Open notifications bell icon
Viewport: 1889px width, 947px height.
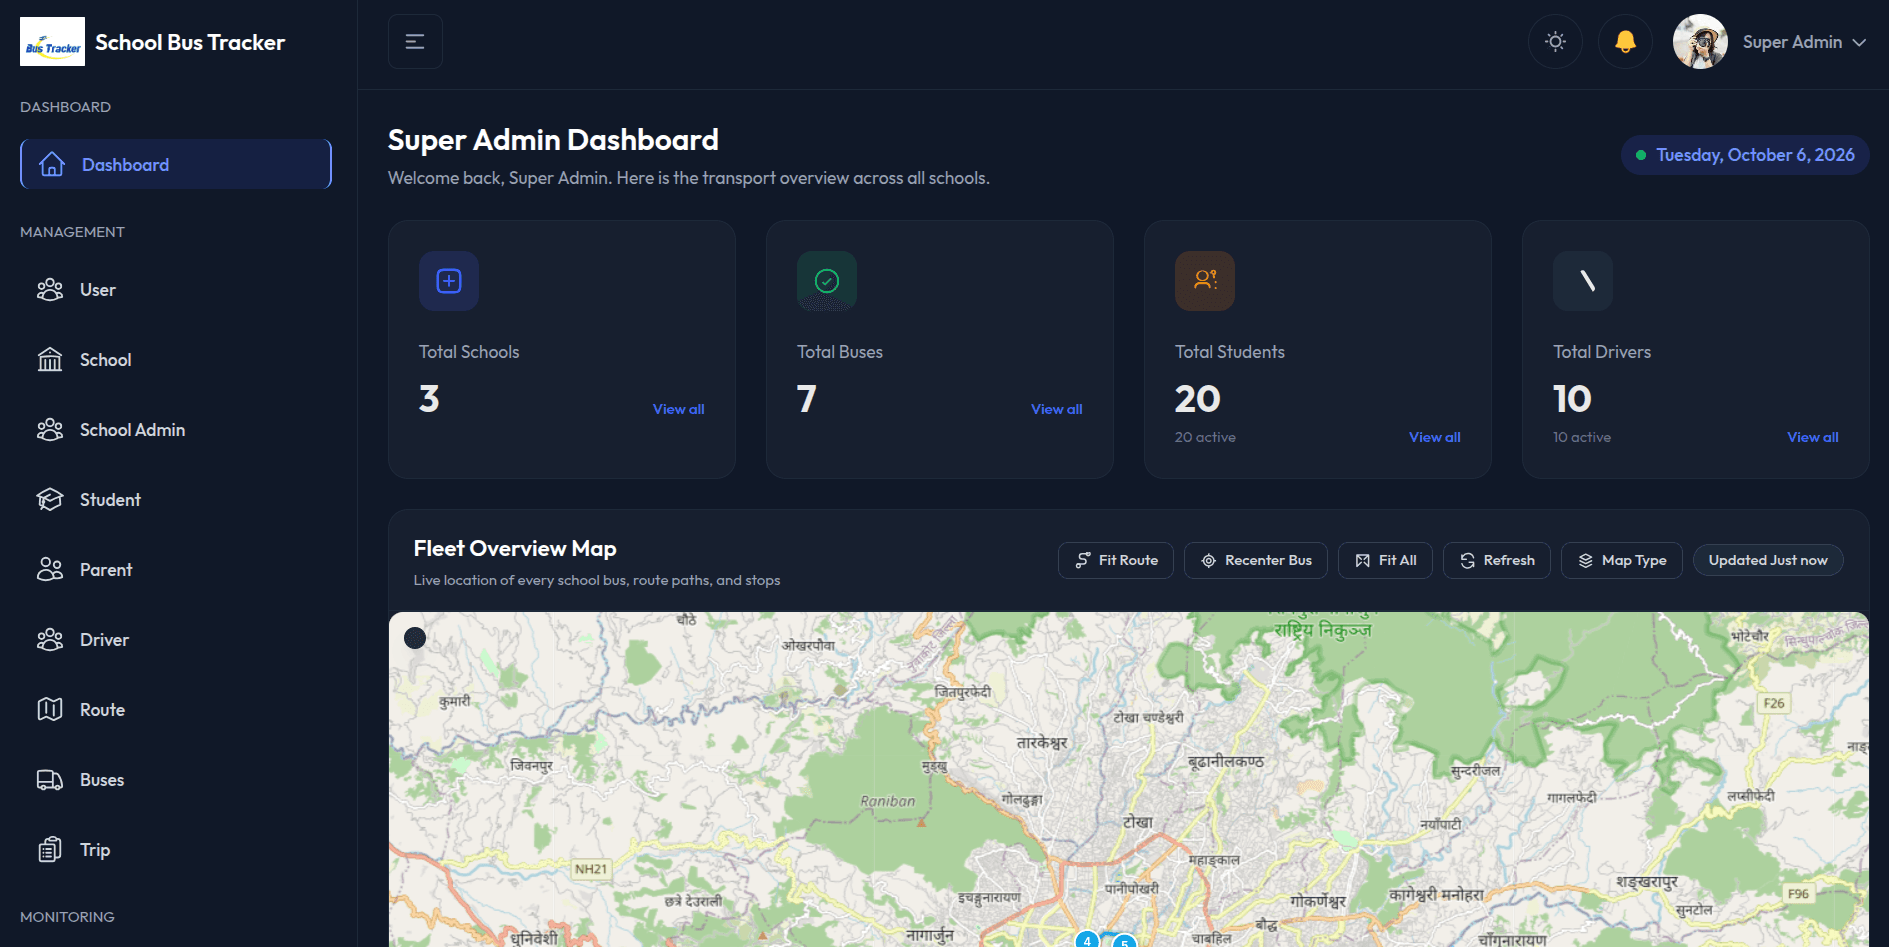(x=1625, y=42)
